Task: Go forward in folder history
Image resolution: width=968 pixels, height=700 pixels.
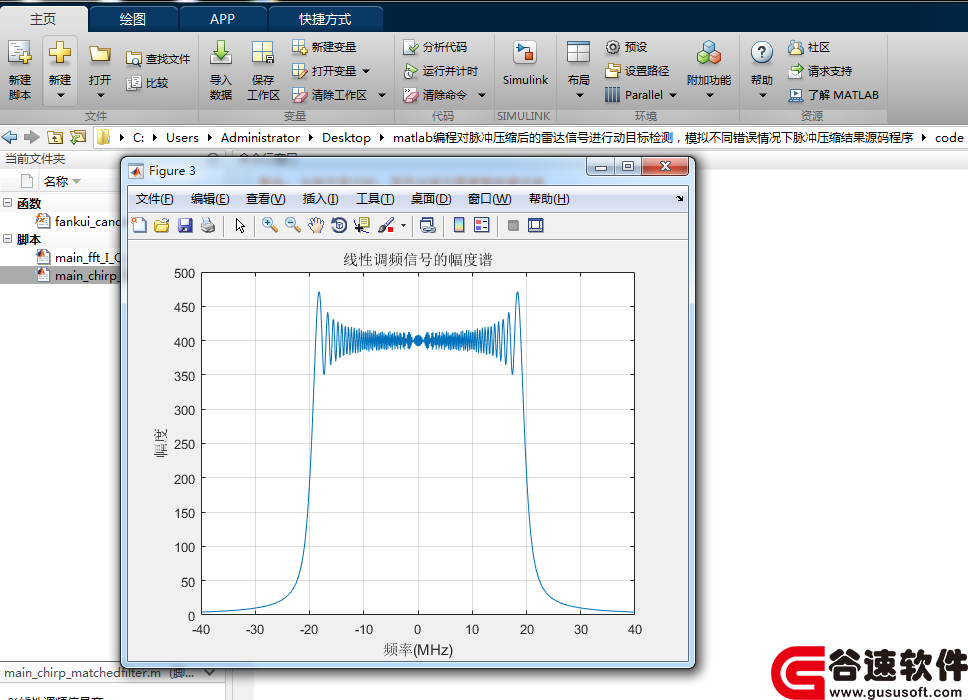Action: tap(31, 137)
